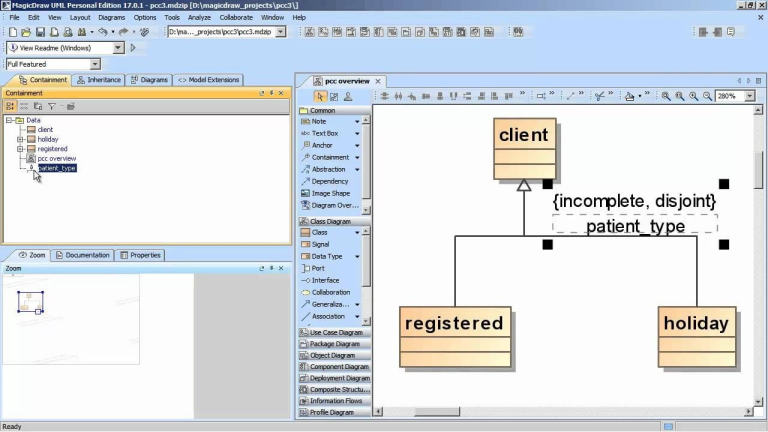This screenshot has width=768, height=432.
Task: Open the Diagrams menu
Action: pyautogui.click(x=112, y=17)
